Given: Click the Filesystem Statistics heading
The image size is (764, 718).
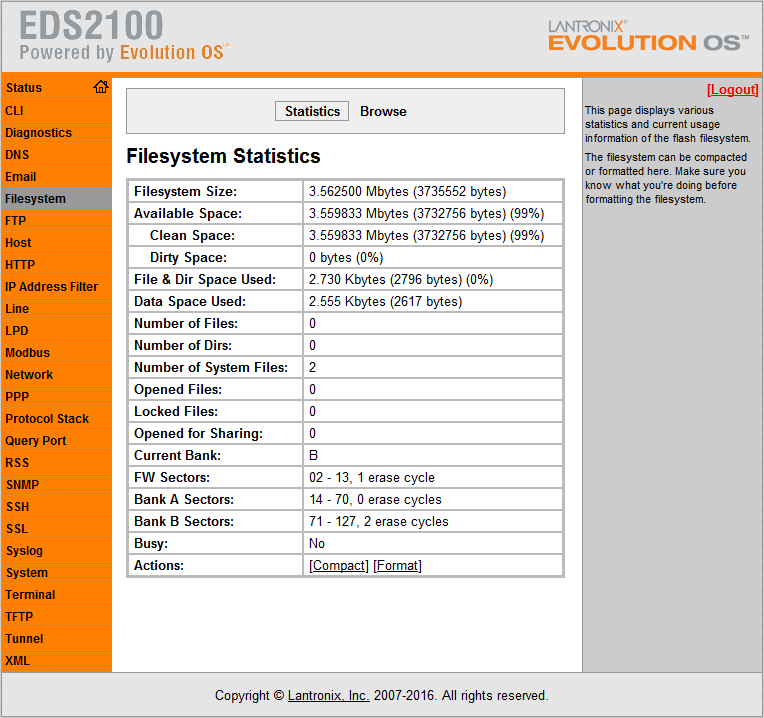Looking at the screenshot, I should [x=223, y=156].
